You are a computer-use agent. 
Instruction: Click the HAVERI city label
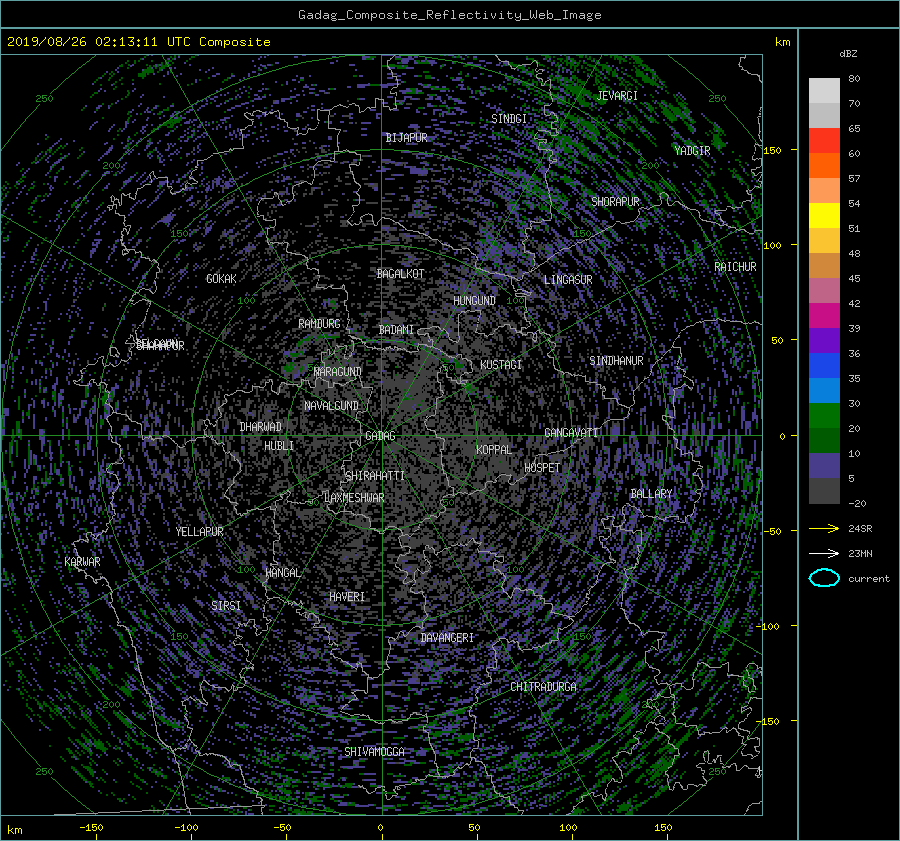point(347,597)
